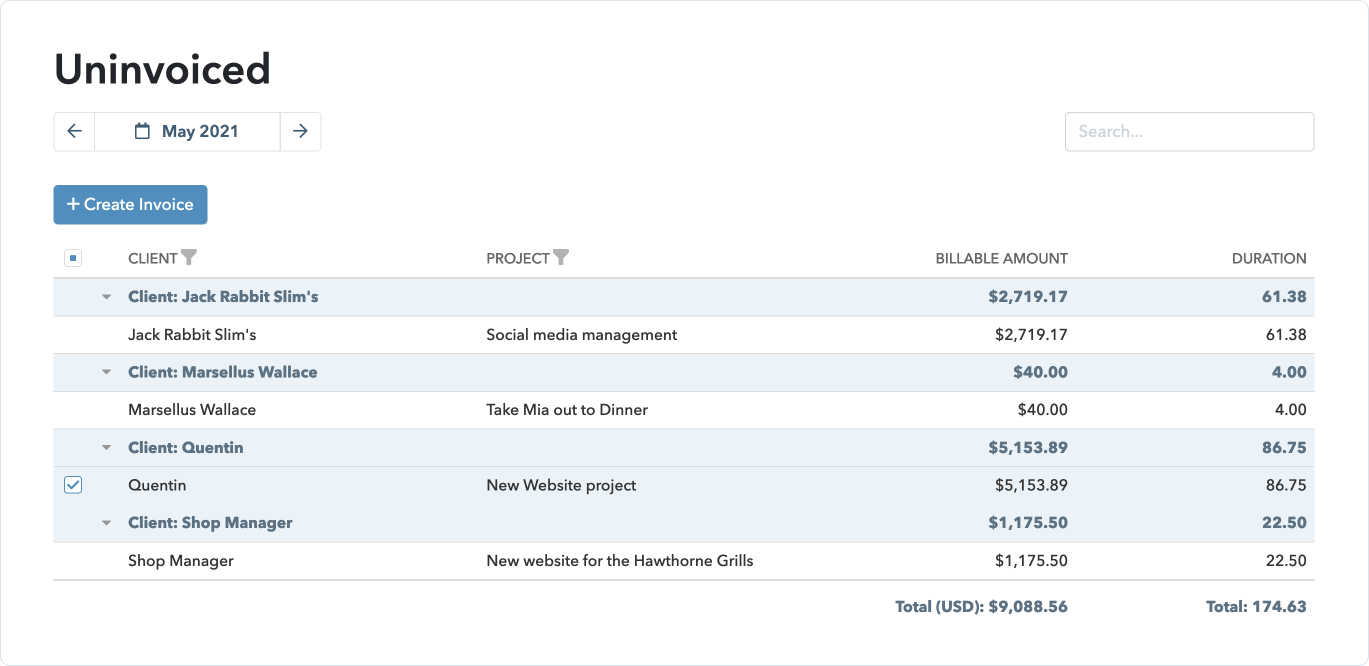The width and height of the screenshot is (1369, 666).
Task: Collapse the Client: Marsellus Wallace group
Action: click(x=106, y=372)
